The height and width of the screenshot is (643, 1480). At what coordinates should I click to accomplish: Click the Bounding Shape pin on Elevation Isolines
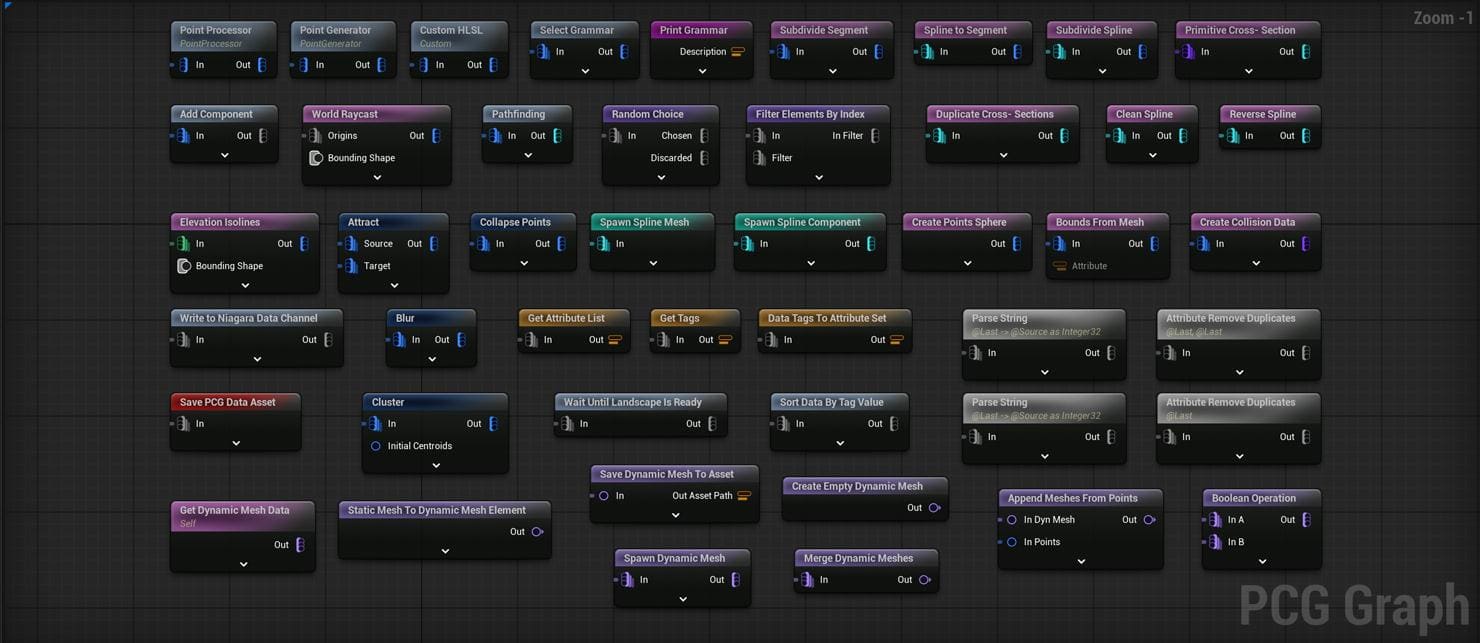(x=182, y=266)
